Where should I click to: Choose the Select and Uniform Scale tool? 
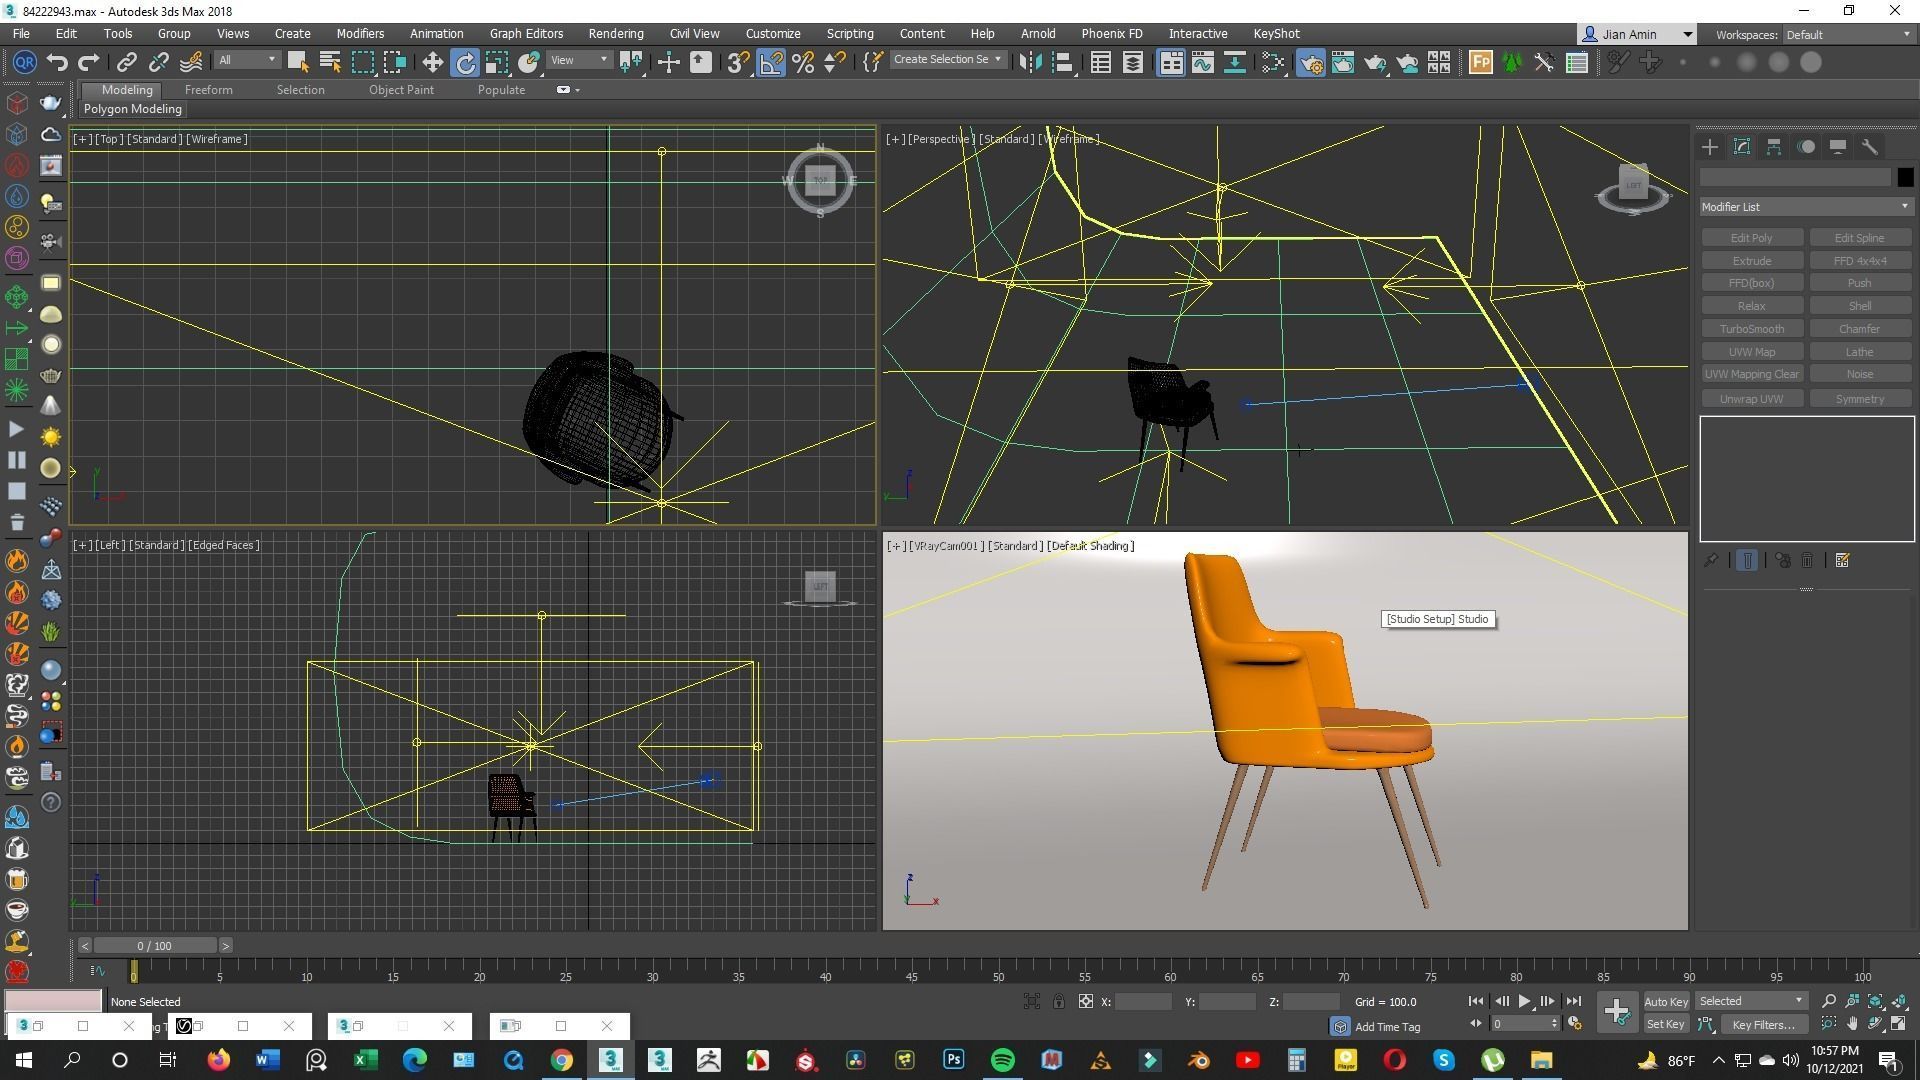pos(497,62)
